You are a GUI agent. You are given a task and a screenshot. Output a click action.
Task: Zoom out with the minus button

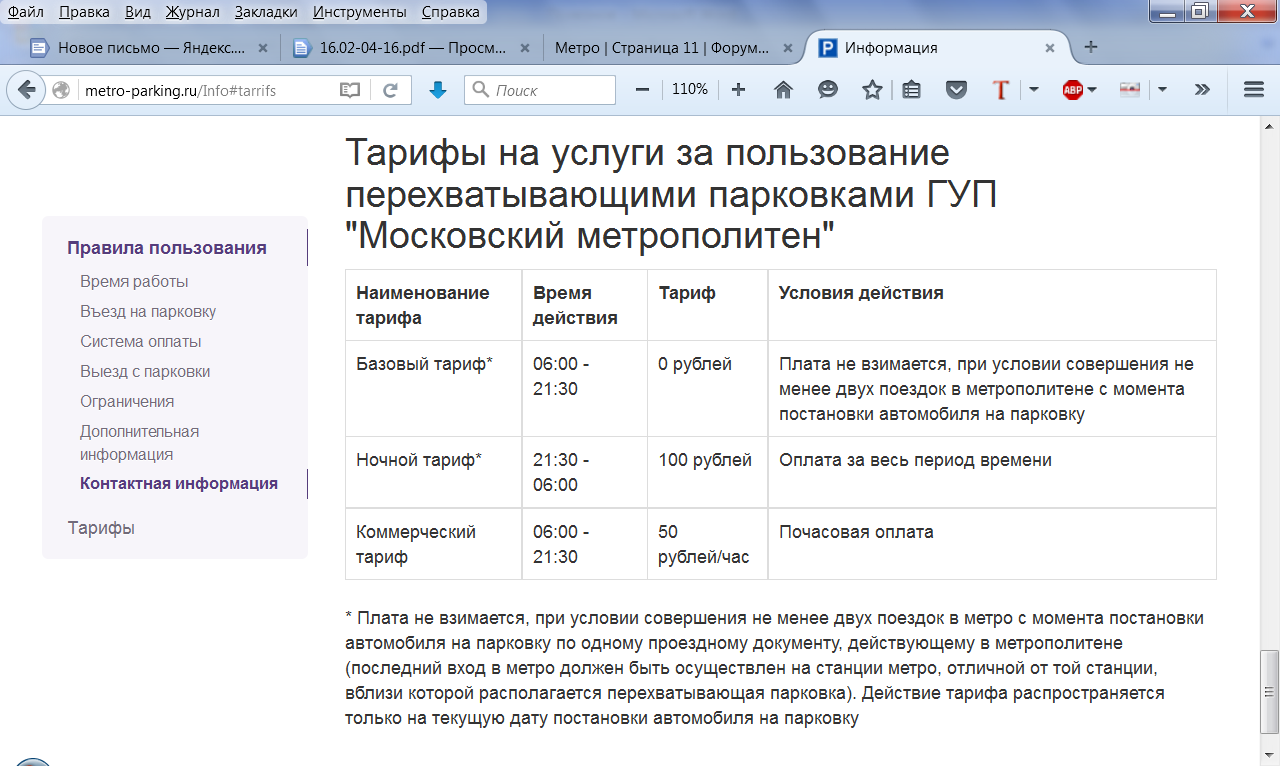[642, 90]
